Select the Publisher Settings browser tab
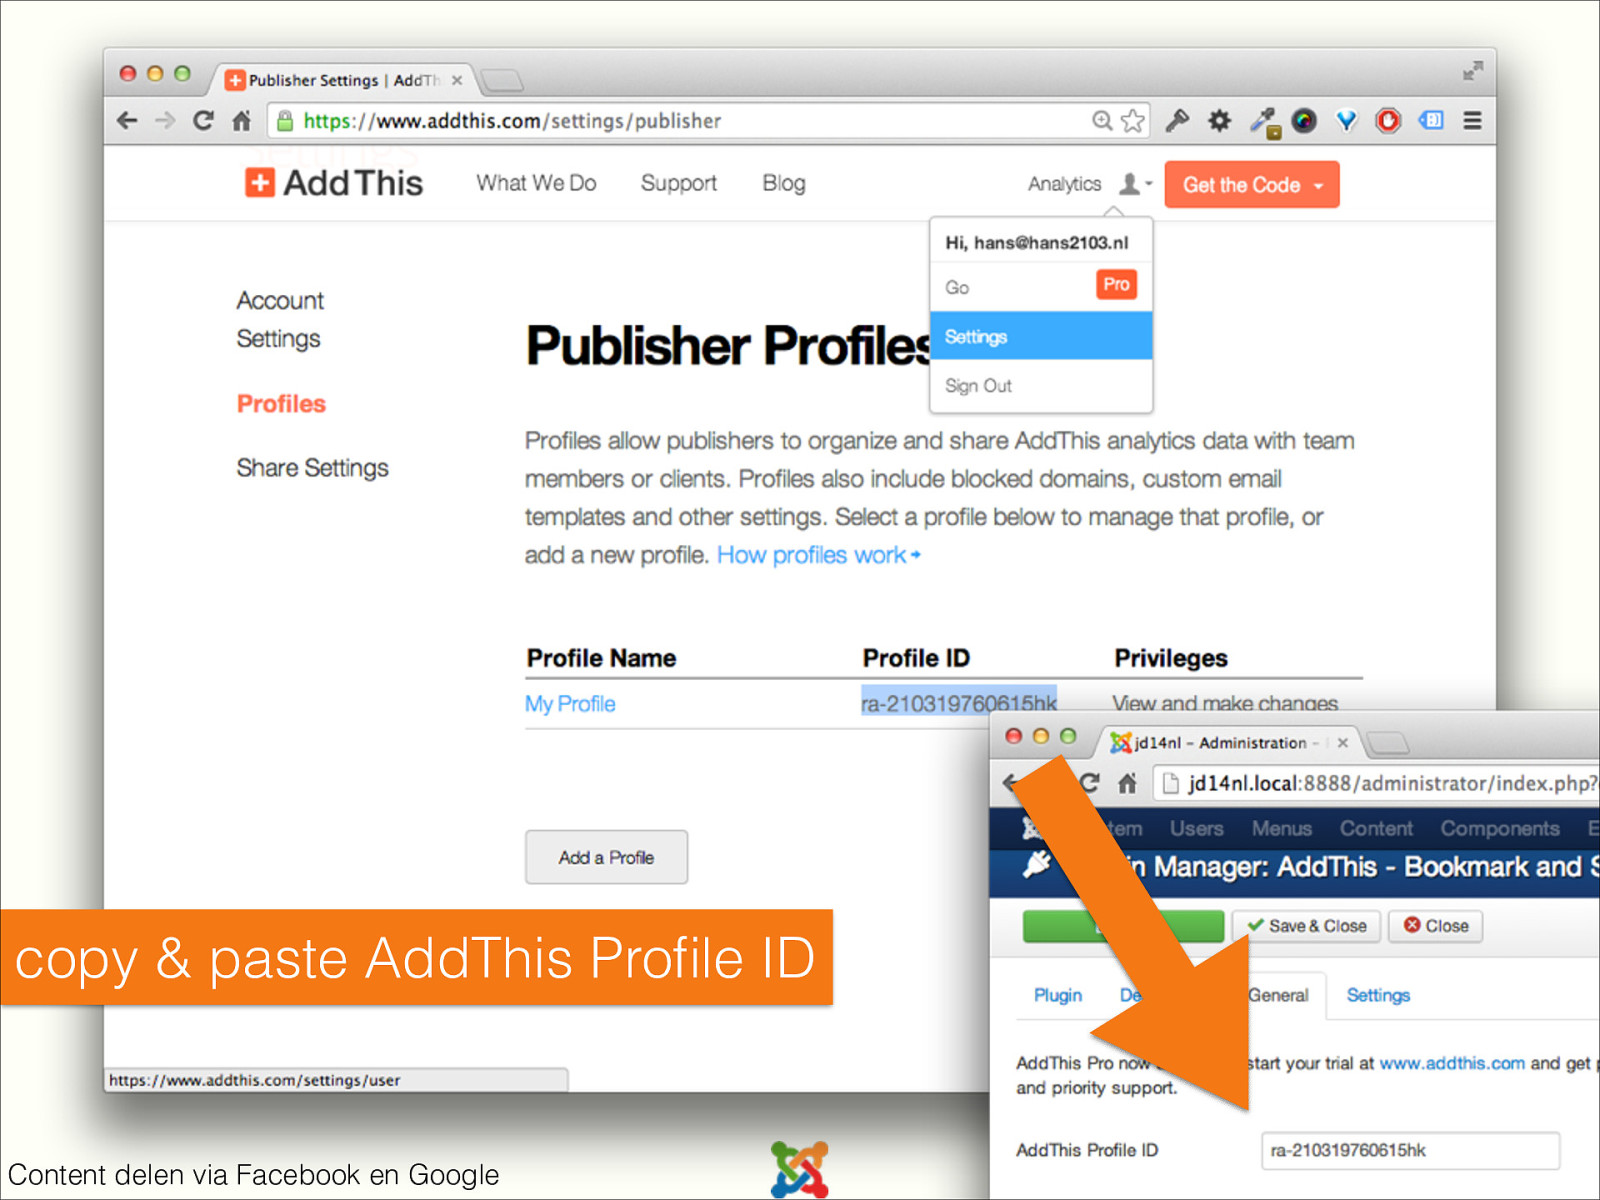The image size is (1600, 1200). point(340,80)
